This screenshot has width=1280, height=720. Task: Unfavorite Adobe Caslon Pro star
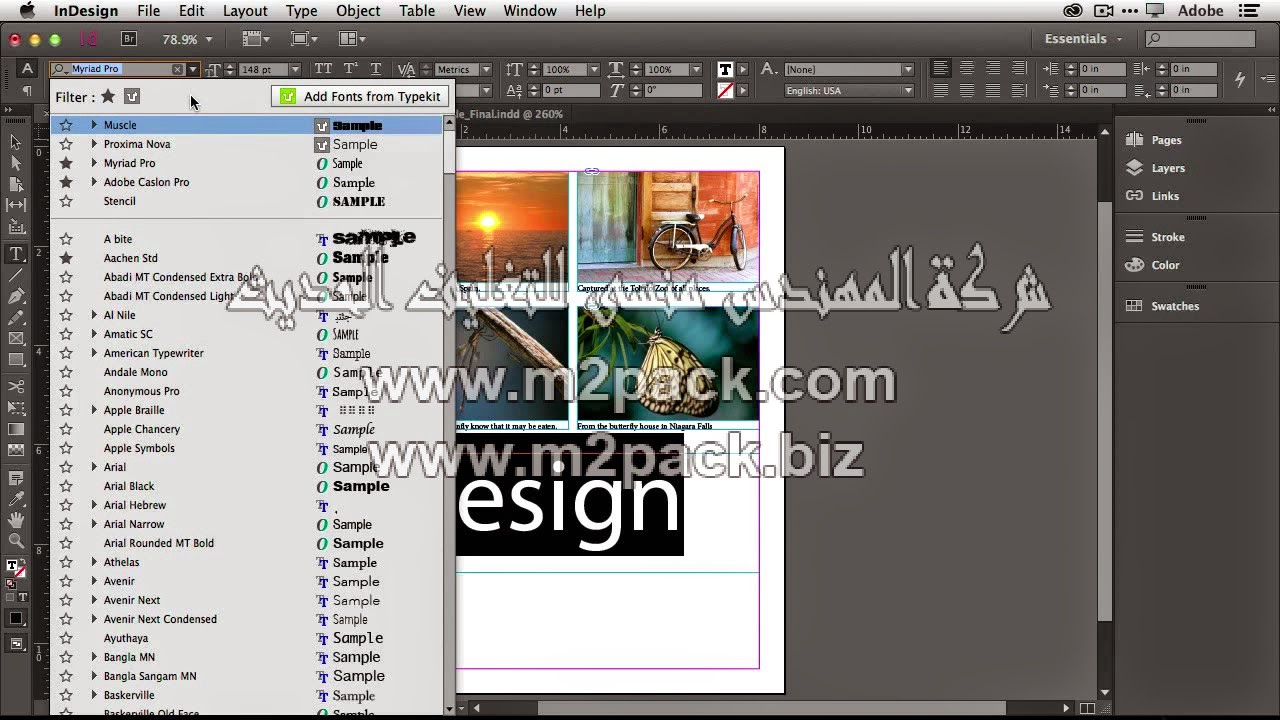tap(66, 182)
